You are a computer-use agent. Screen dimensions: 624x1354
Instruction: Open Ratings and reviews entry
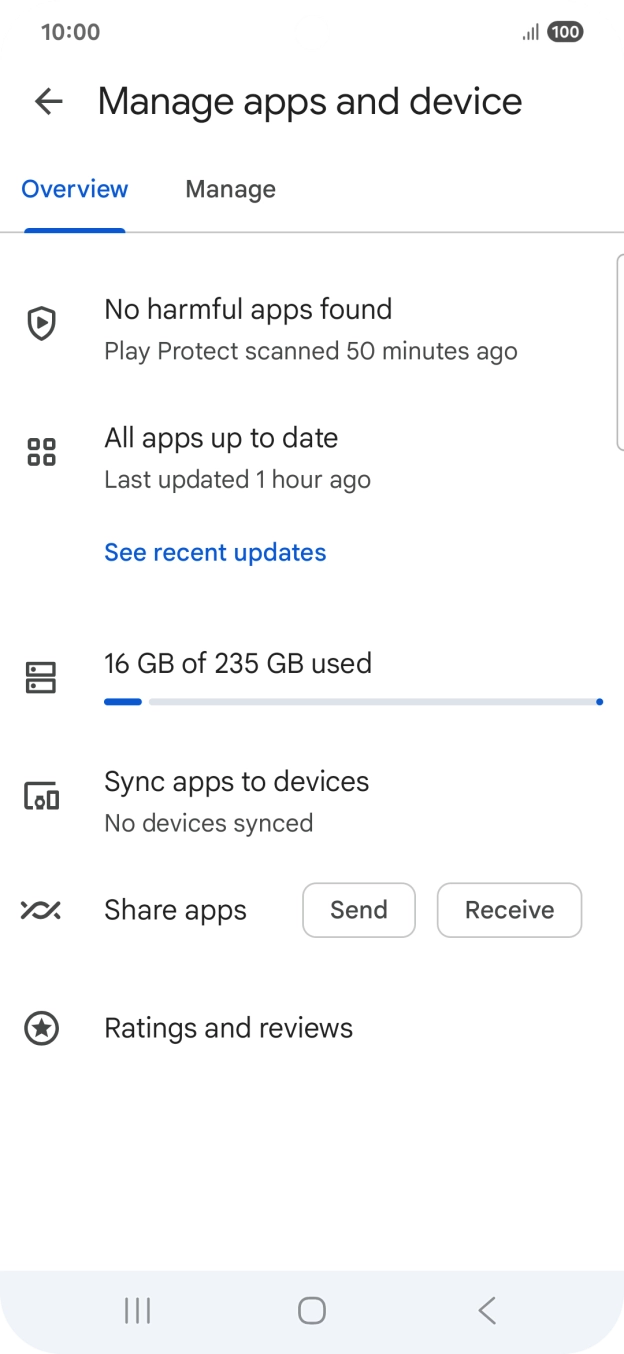pyautogui.click(x=229, y=1028)
